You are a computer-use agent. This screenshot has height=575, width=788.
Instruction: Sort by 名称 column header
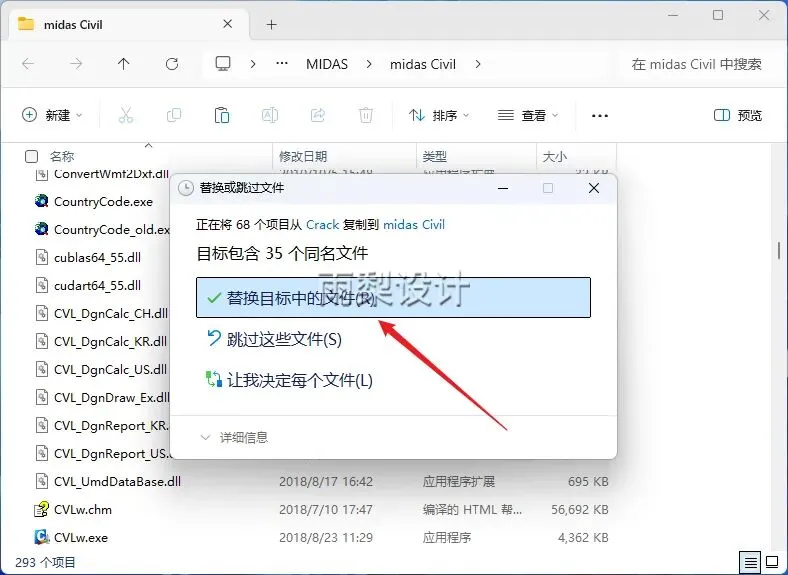[x=62, y=156]
